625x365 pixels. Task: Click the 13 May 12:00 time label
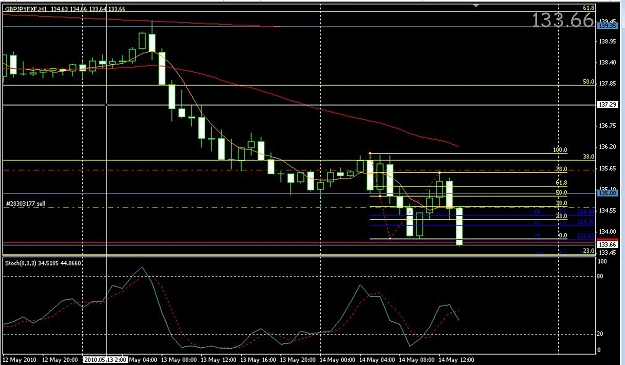[x=218, y=359]
